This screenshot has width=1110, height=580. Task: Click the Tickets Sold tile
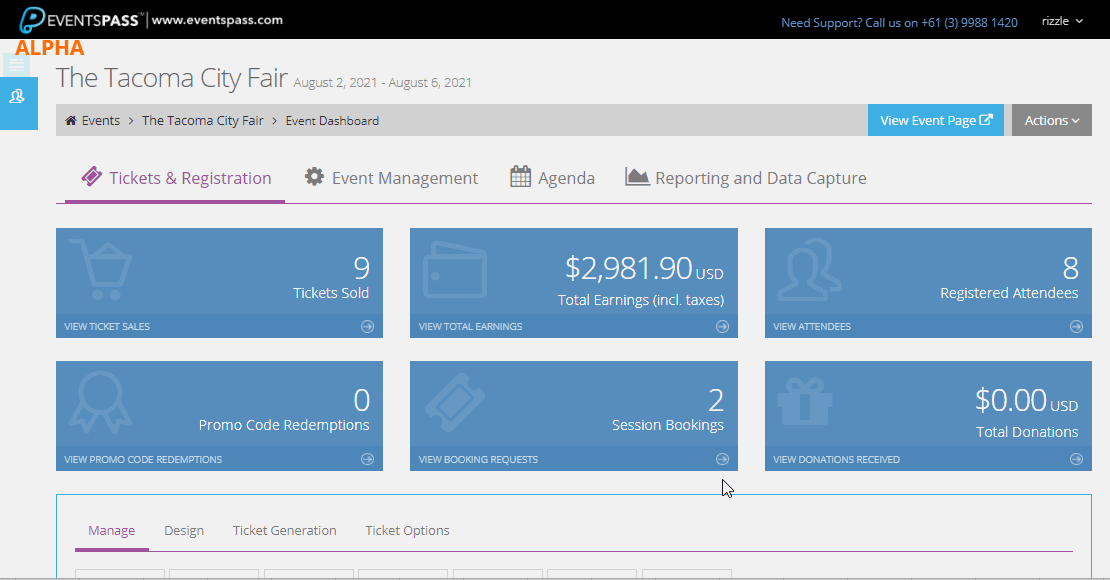tap(219, 283)
